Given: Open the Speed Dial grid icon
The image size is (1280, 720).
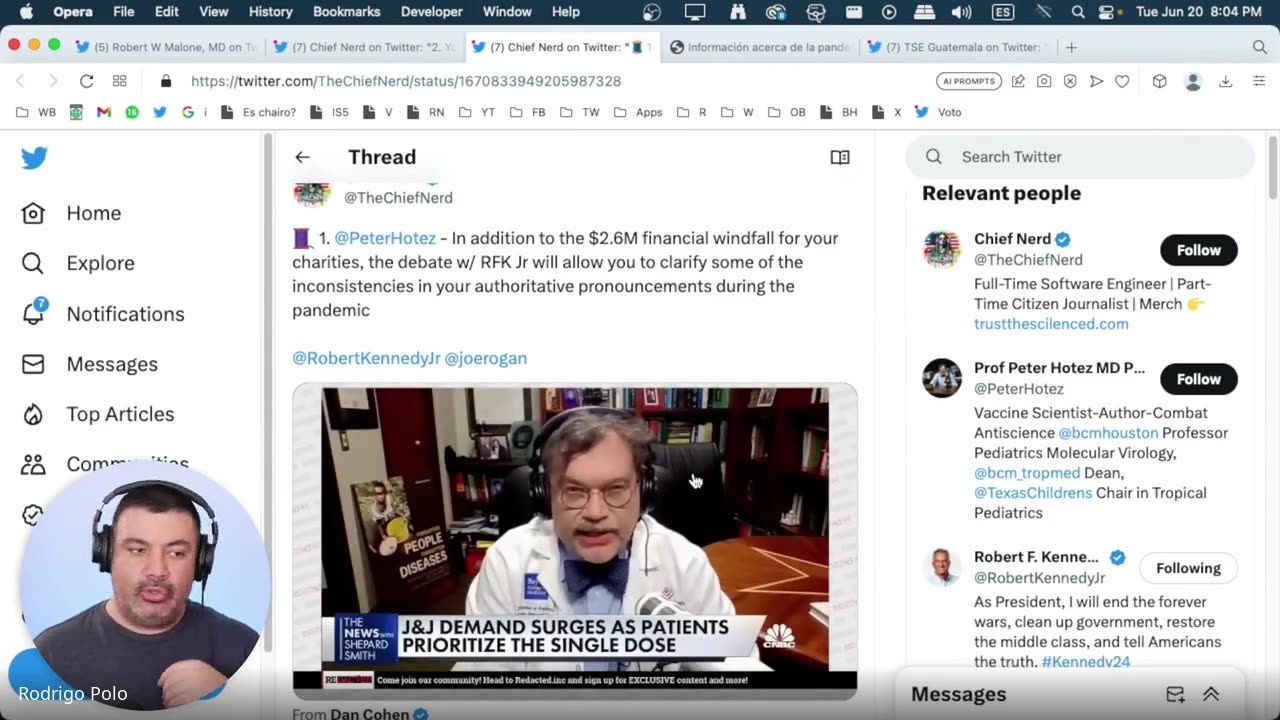Looking at the screenshot, I should [119, 81].
